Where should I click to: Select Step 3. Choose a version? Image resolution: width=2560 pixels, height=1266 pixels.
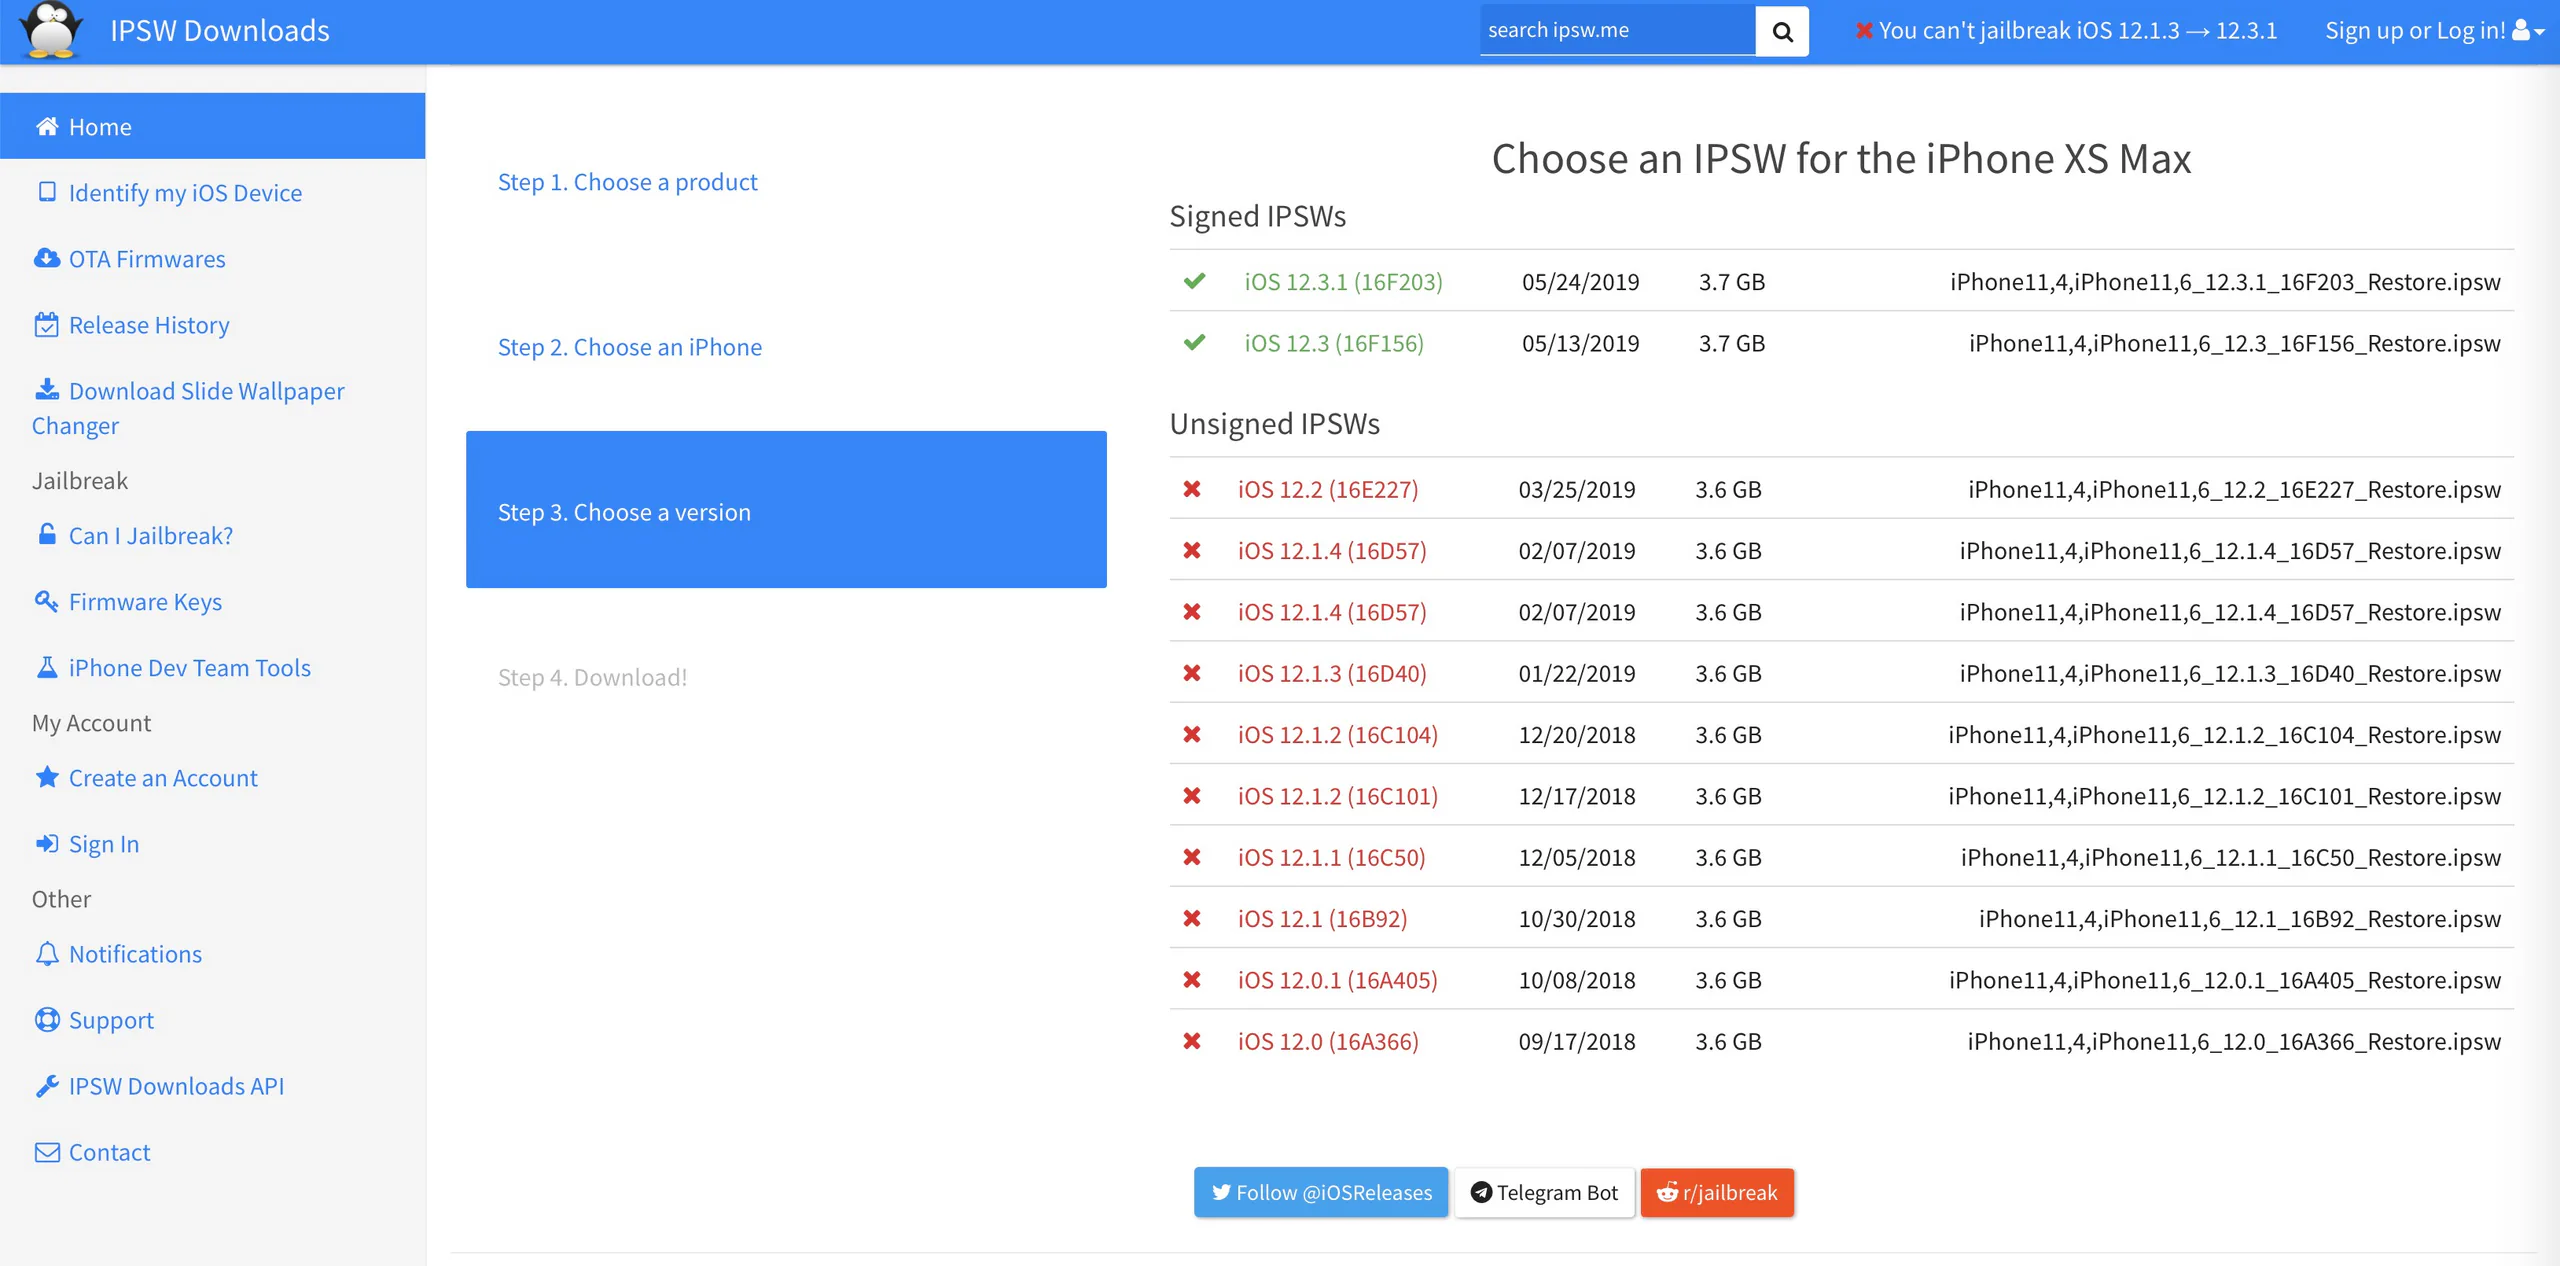click(786, 510)
